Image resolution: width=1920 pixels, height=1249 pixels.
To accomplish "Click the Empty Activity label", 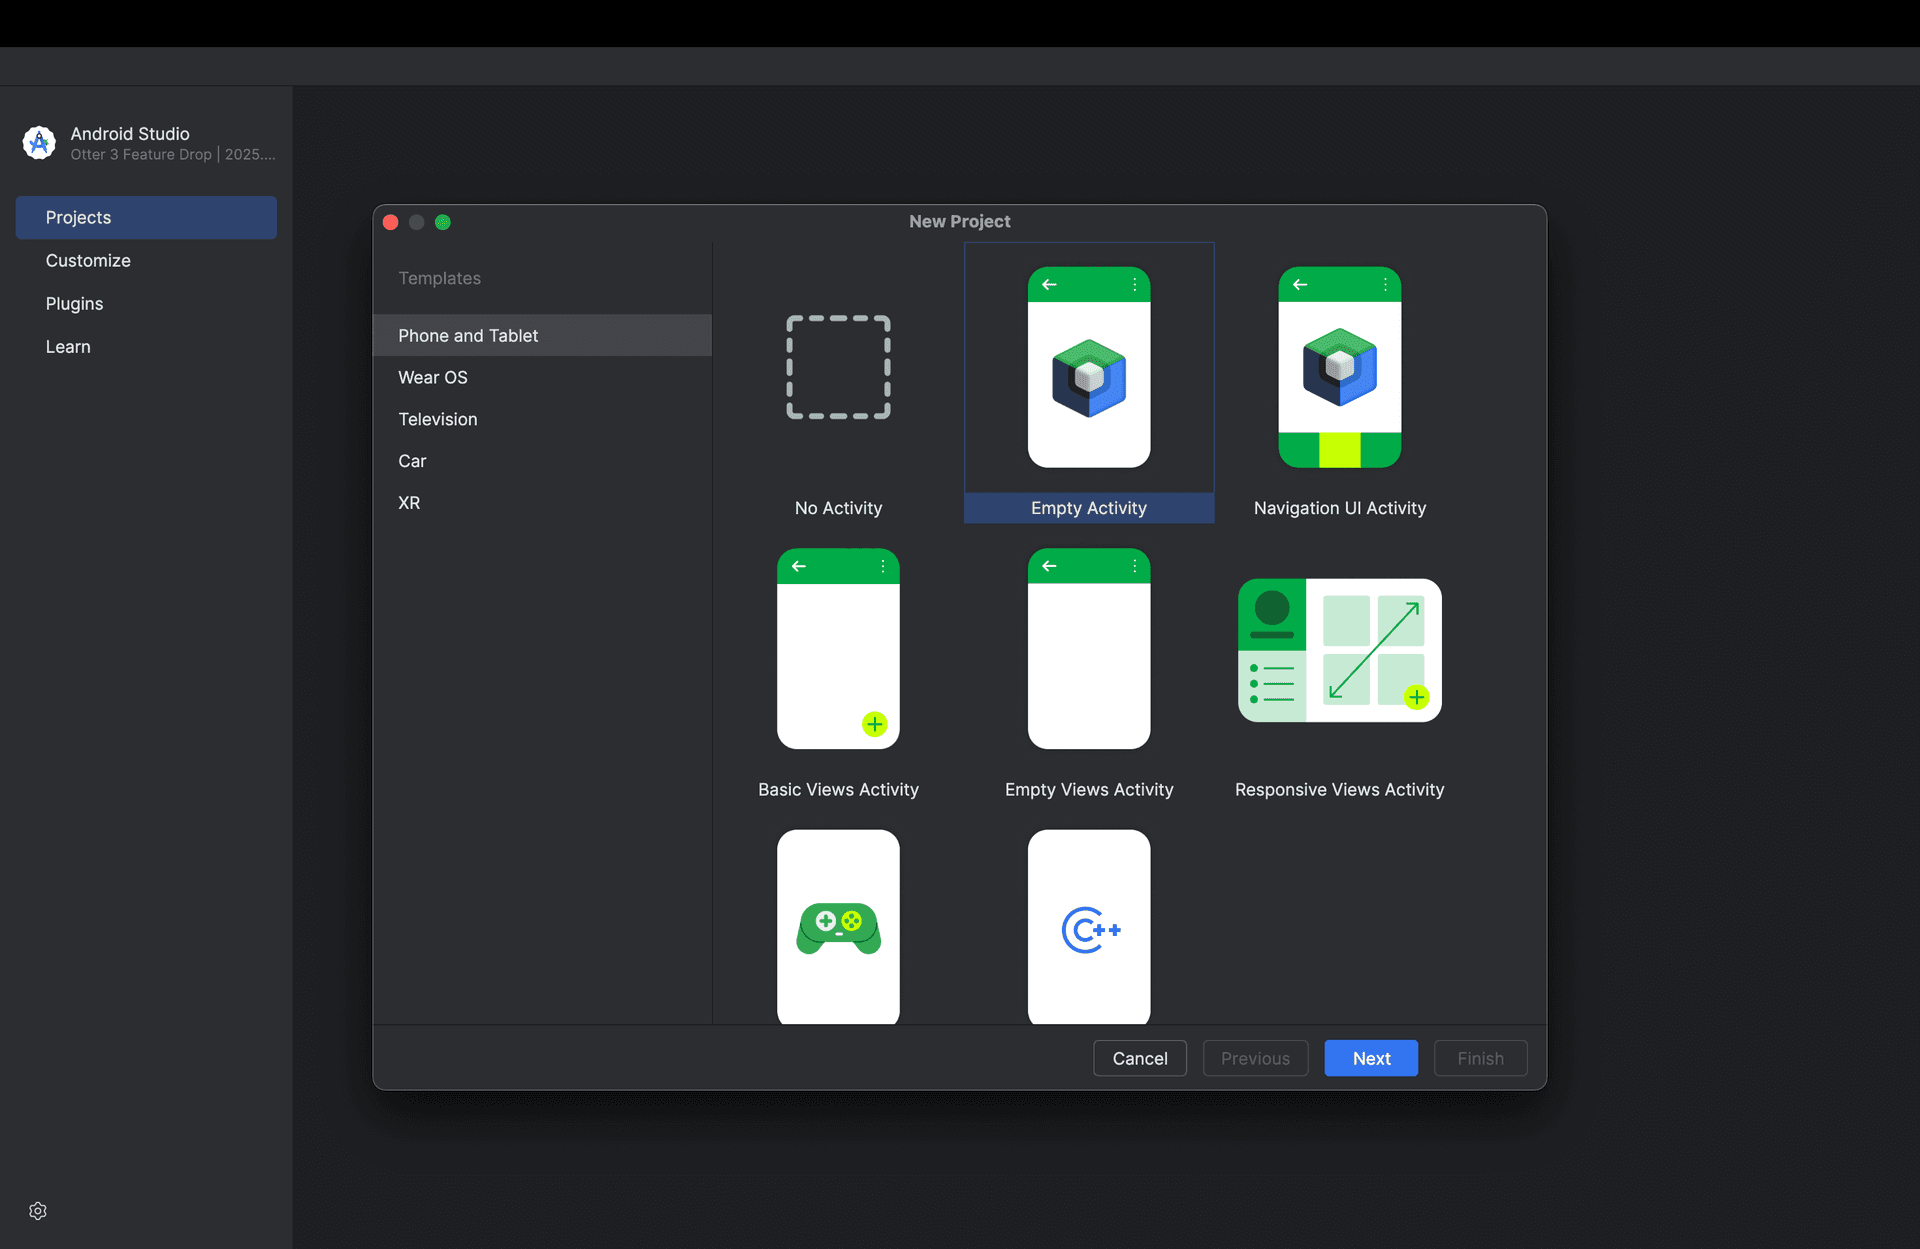I will 1089,508.
